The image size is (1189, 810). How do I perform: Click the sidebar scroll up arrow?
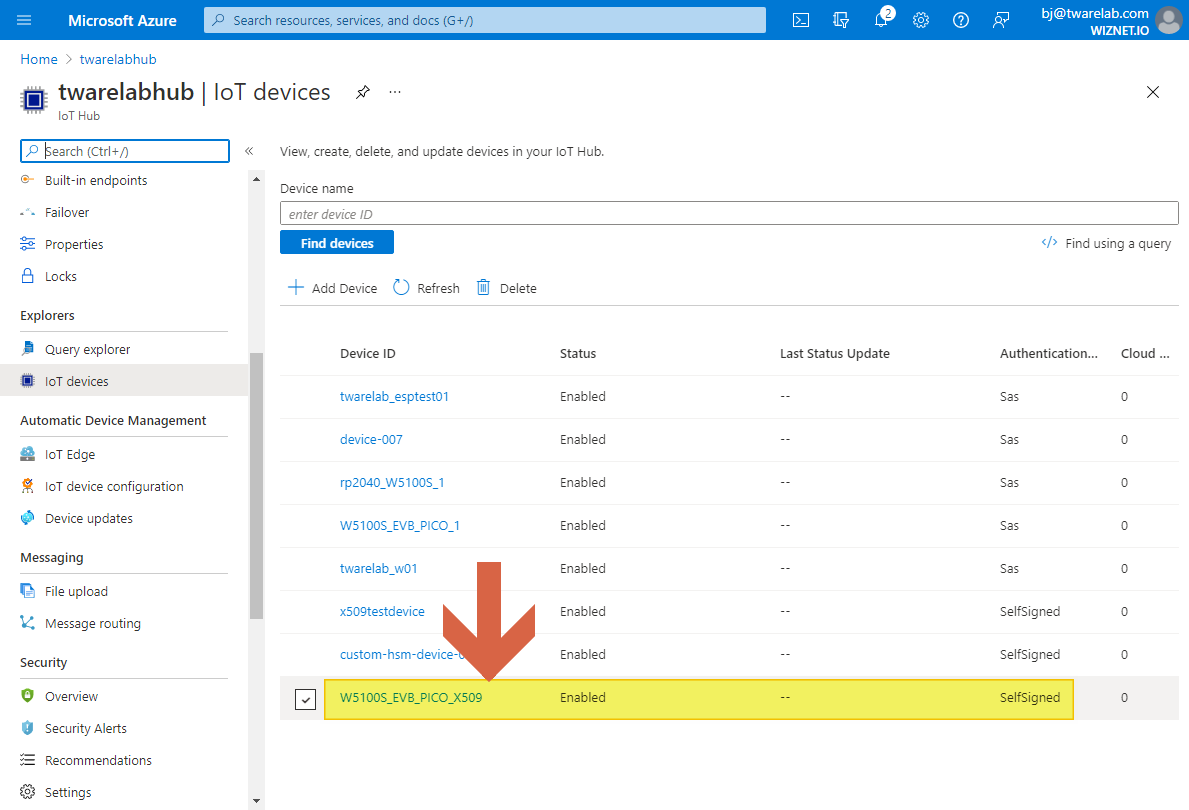(x=256, y=179)
